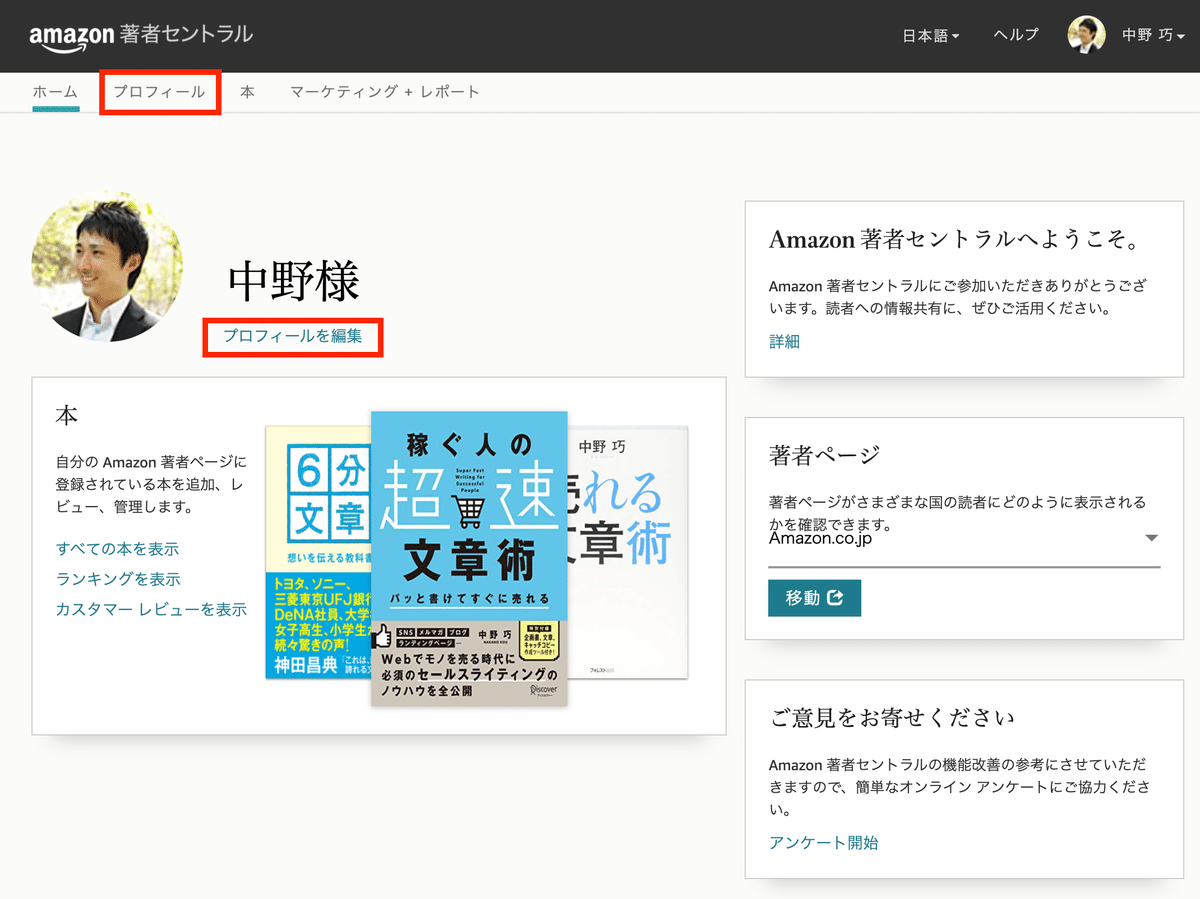Viewport: 1200px width, 899px height.
Task: Click the 中野様 heading text
Action: (294, 283)
